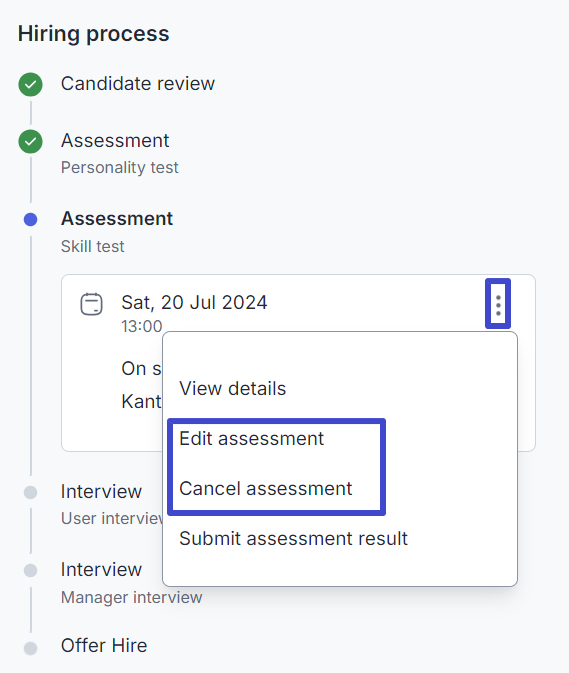Select View details from the menu

click(233, 388)
